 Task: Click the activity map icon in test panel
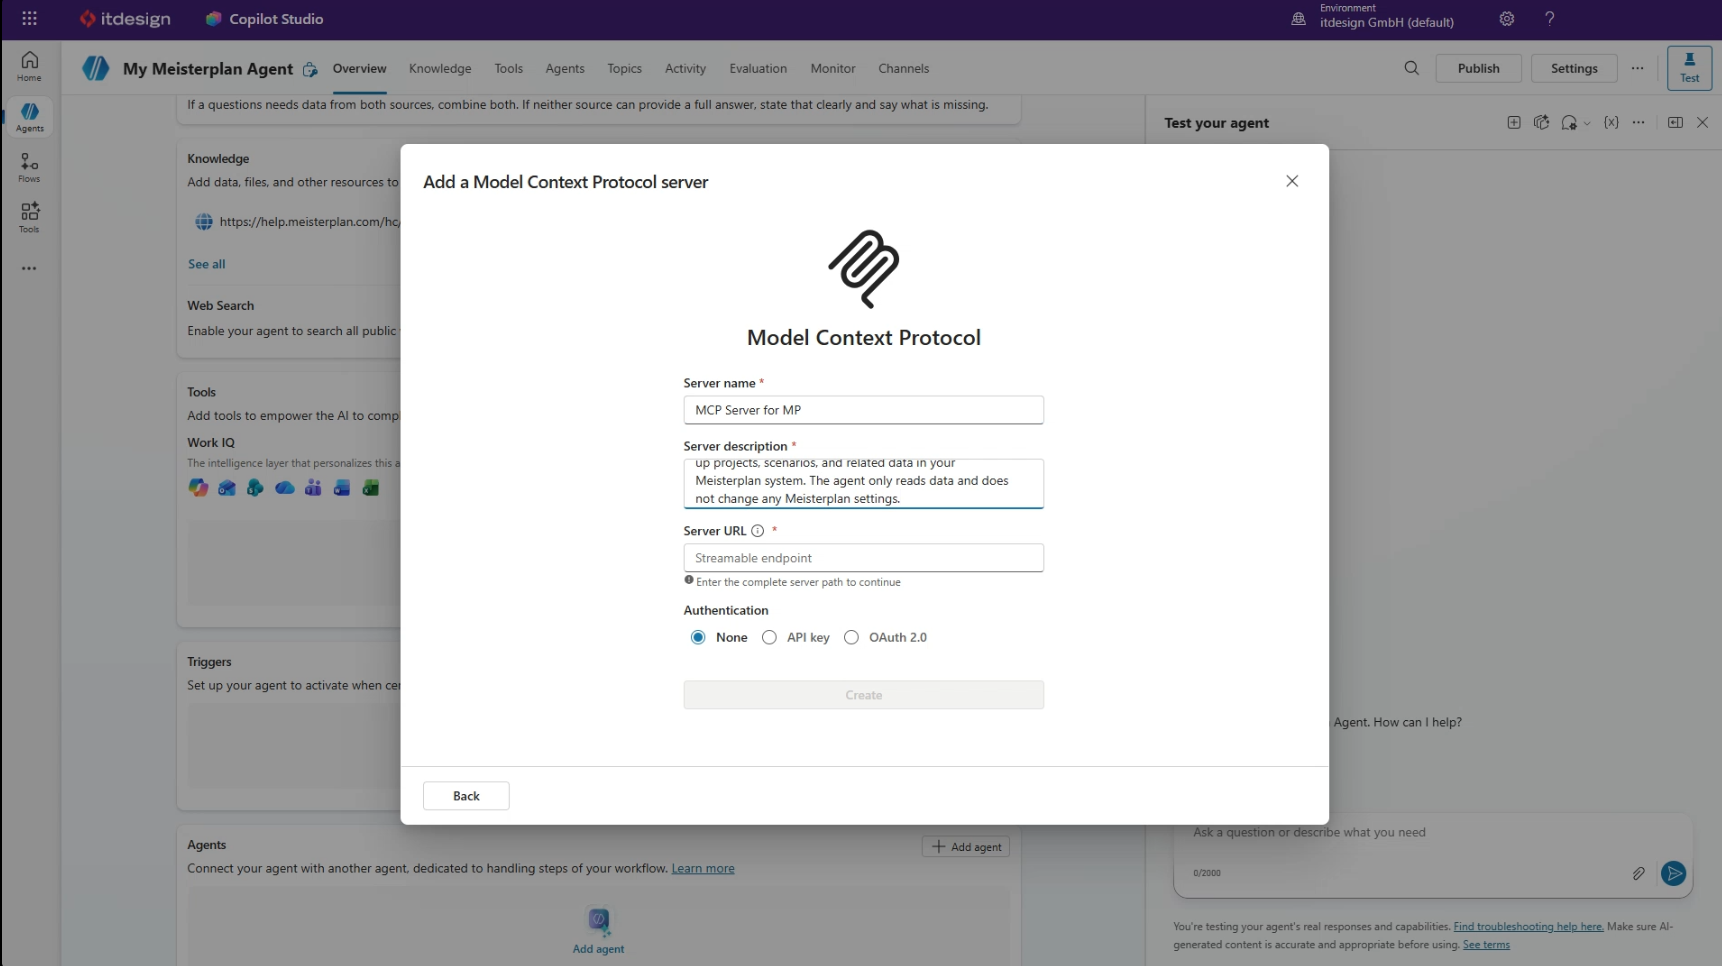[x=1541, y=123]
